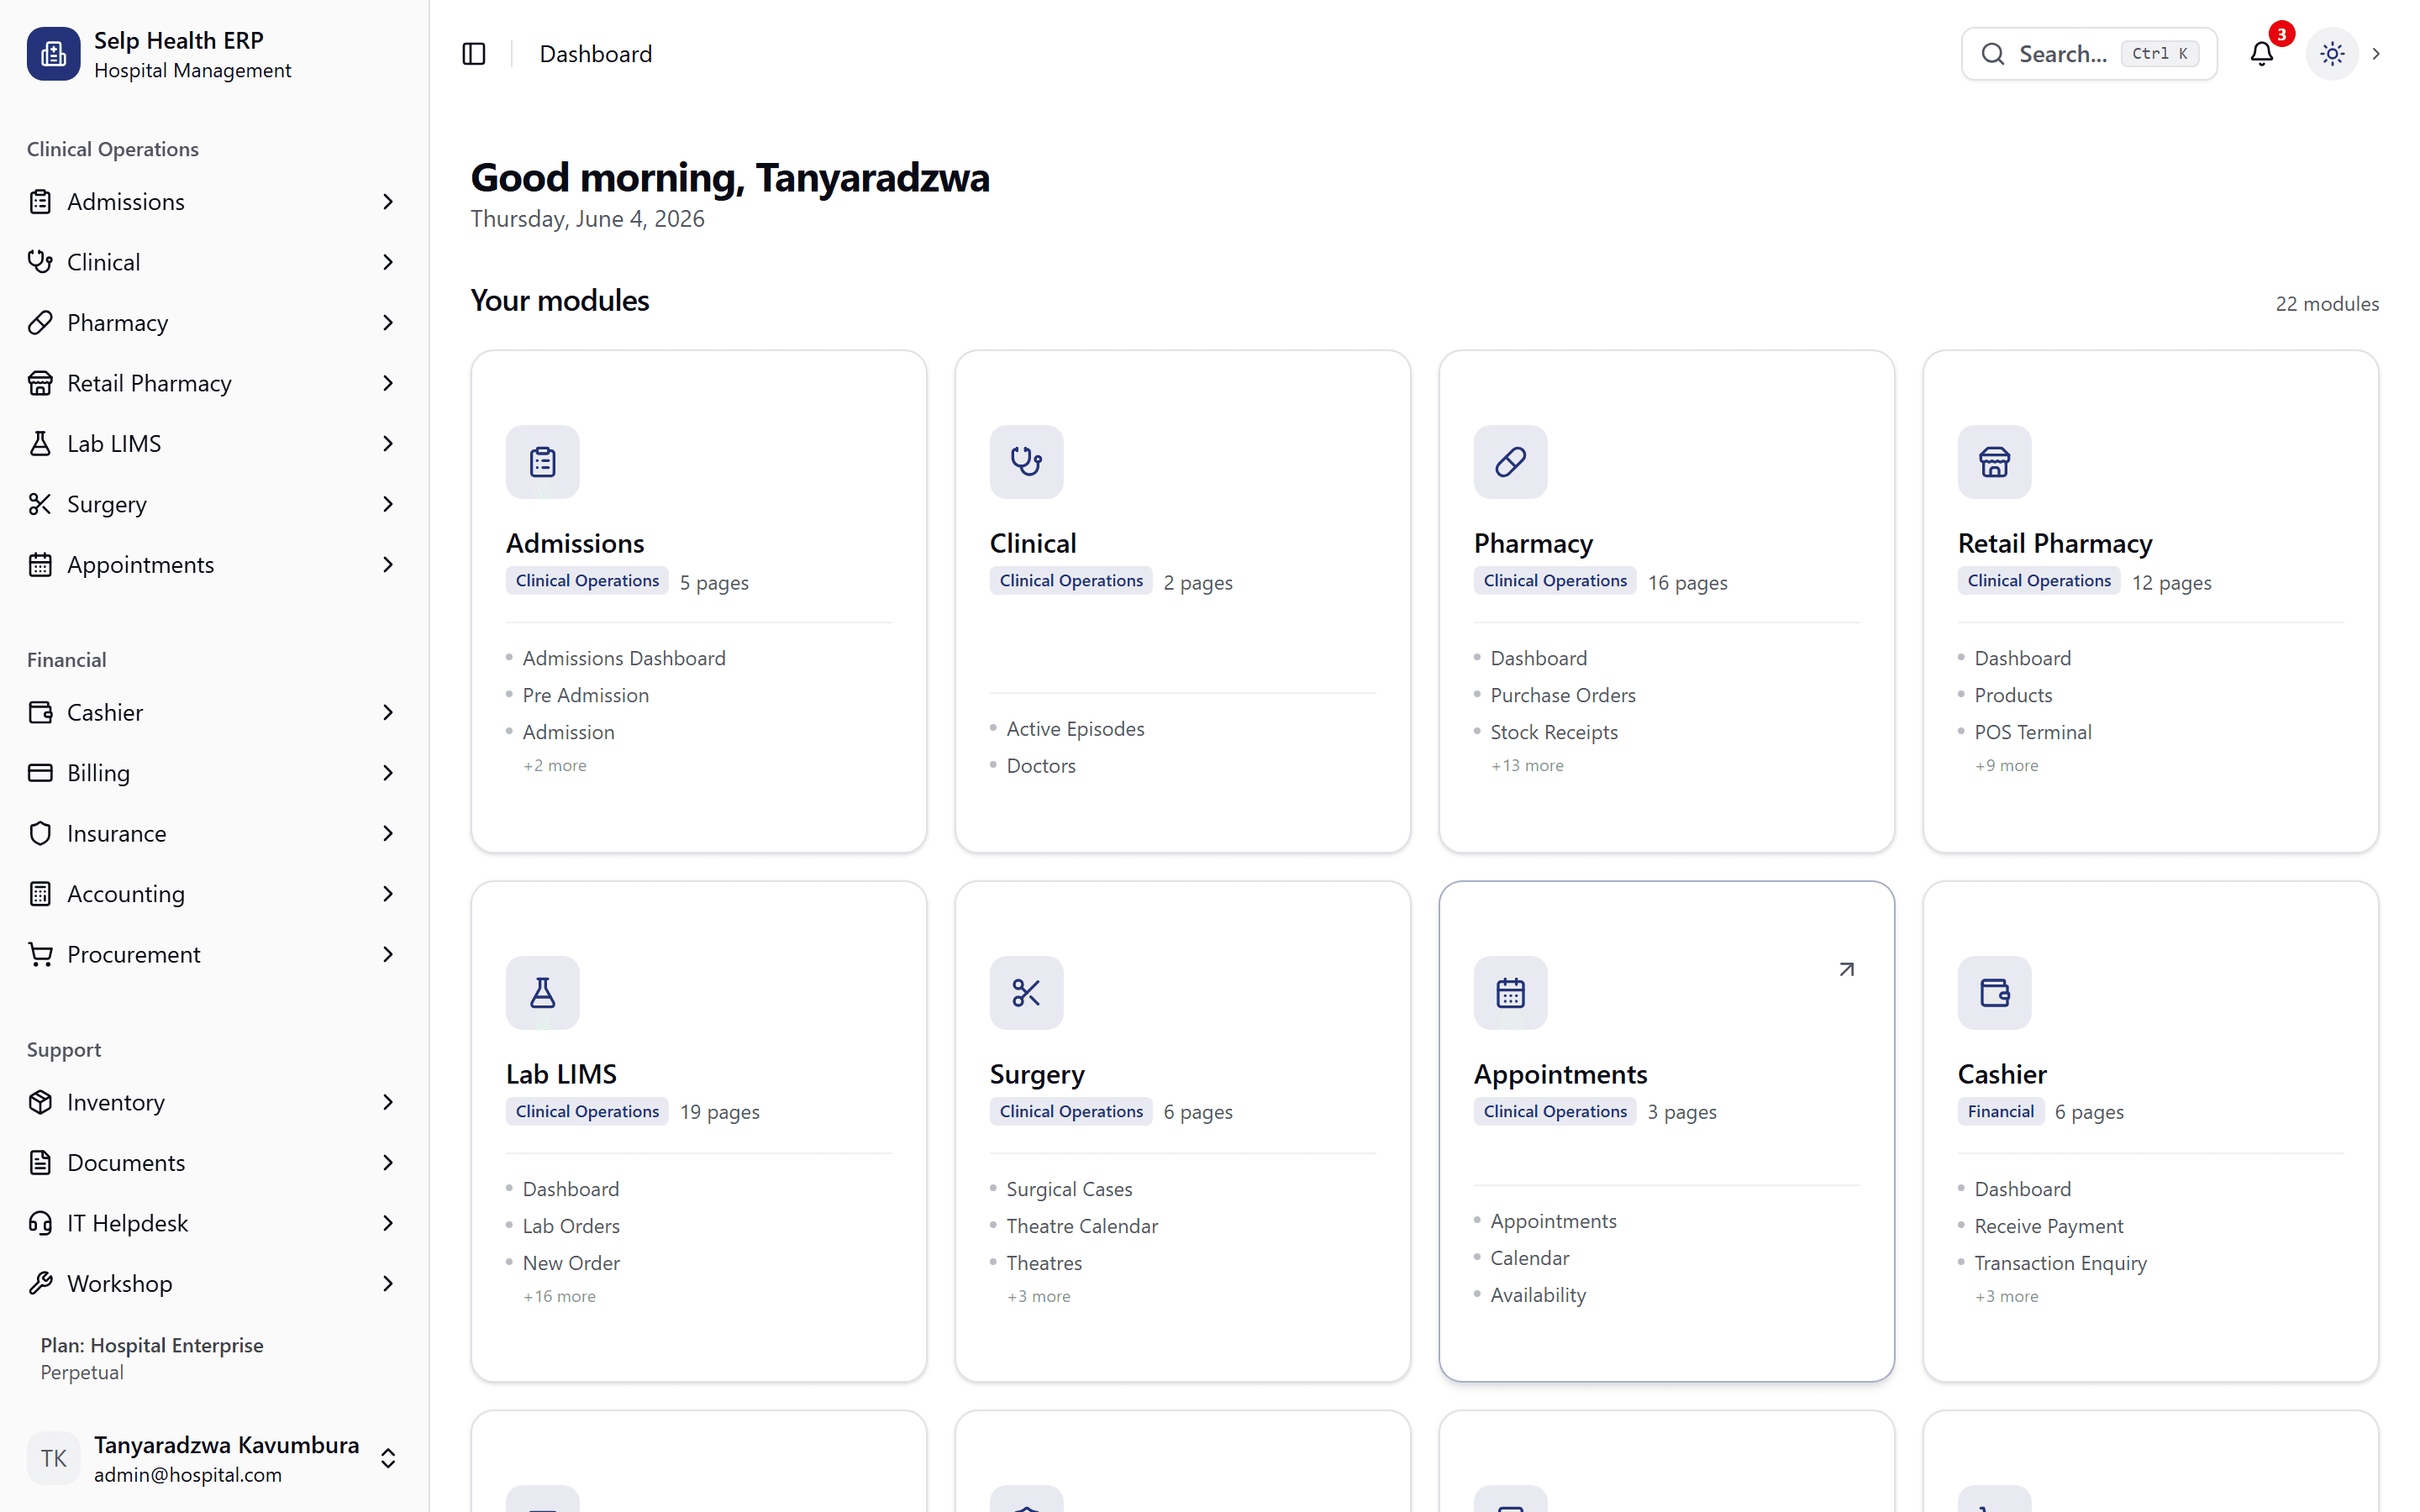Viewport: 2420px width, 1512px height.
Task: Switch theme with the sun icon
Action: coord(2332,54)
